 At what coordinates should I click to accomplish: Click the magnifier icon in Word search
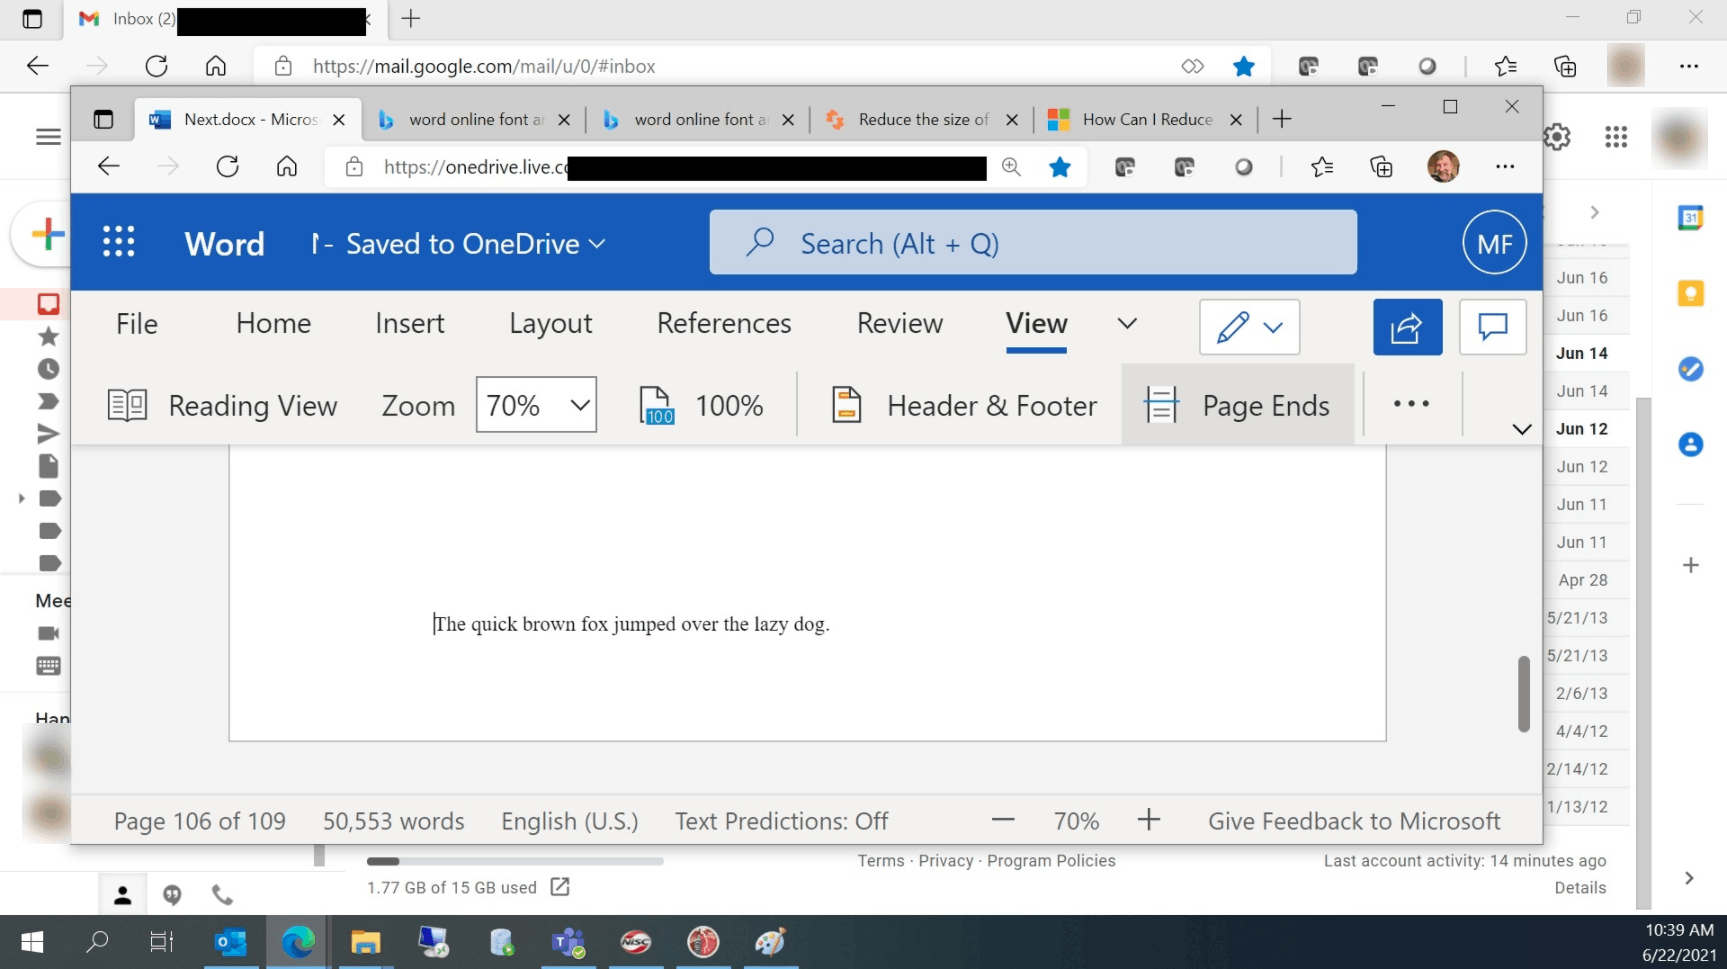click(760, 241)
